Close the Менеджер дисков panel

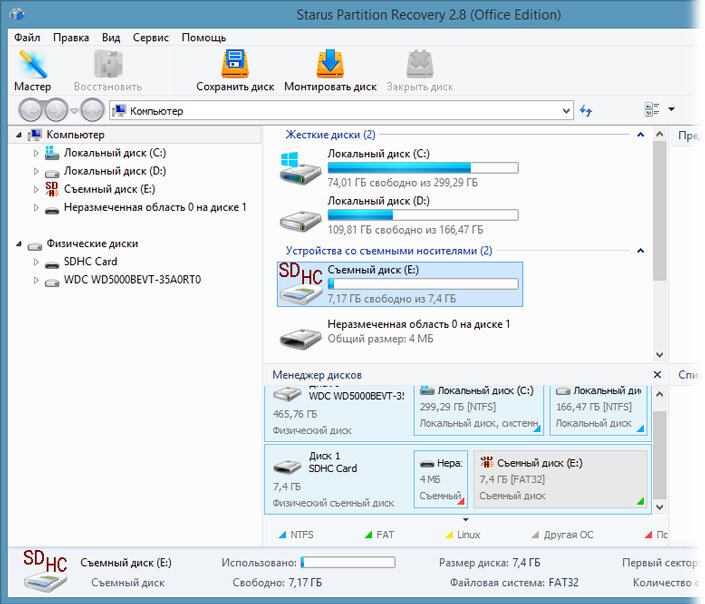657,375
